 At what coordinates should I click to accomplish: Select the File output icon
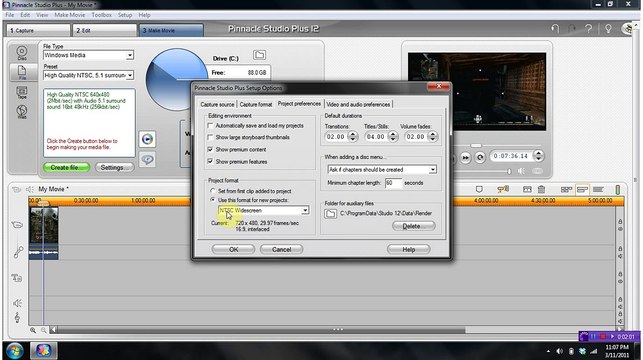(22, 72)
